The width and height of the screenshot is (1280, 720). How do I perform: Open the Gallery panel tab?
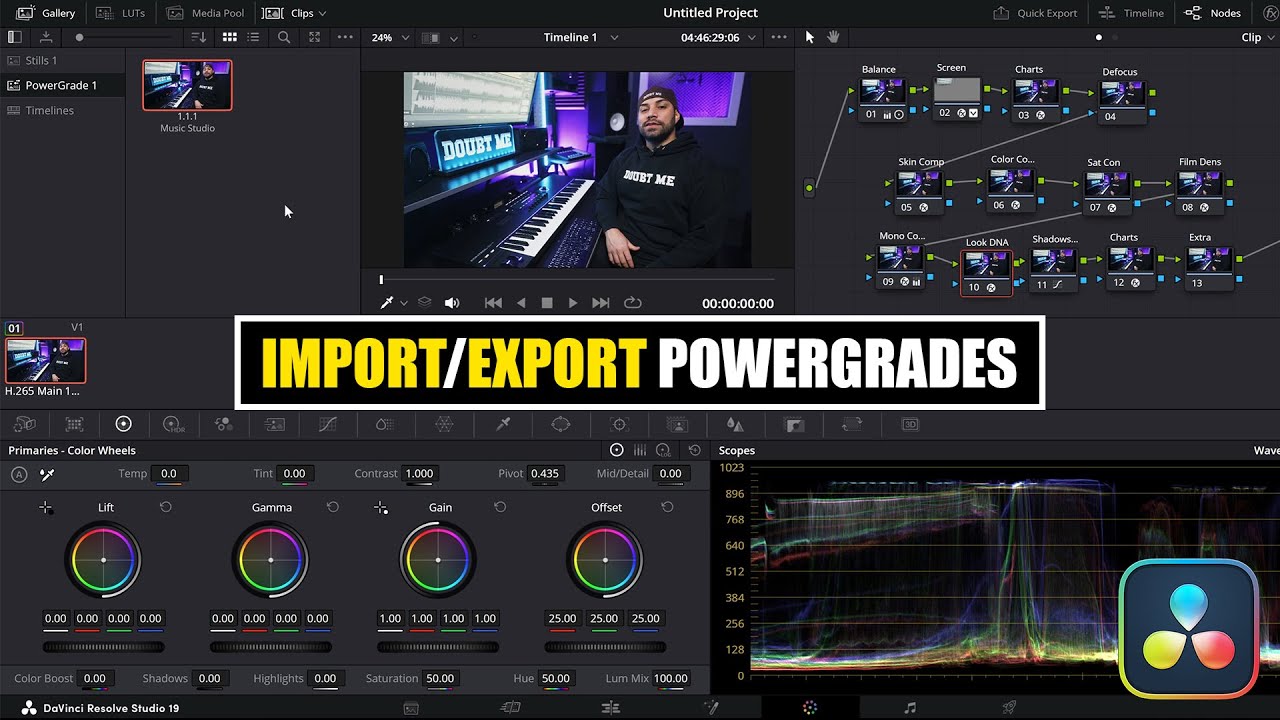pyautogui.click(x=46, y=13)
